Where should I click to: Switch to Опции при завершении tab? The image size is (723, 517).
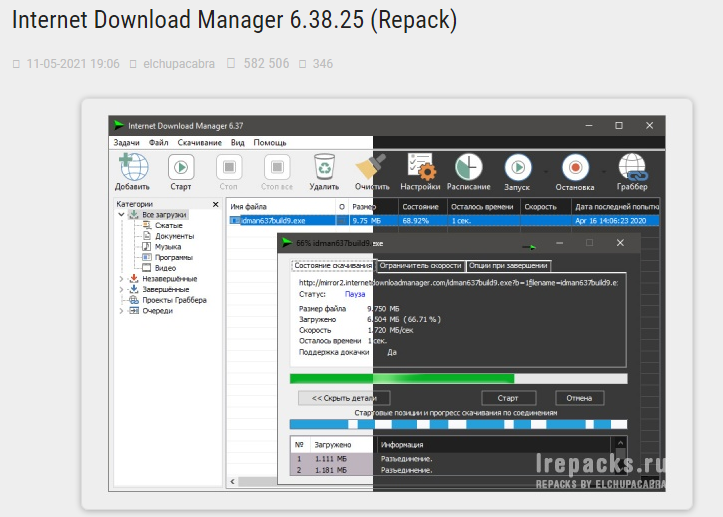(x=508, y=266)
